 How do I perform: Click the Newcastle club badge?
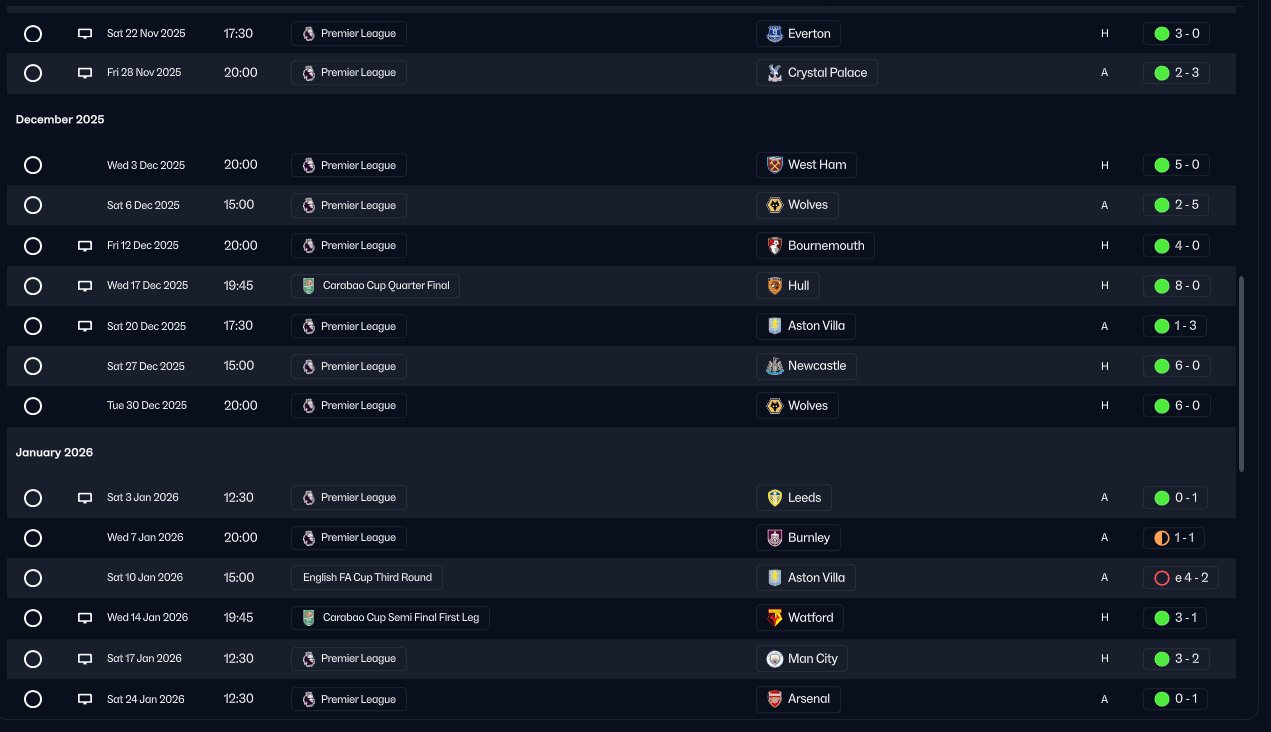pos(774,366)
